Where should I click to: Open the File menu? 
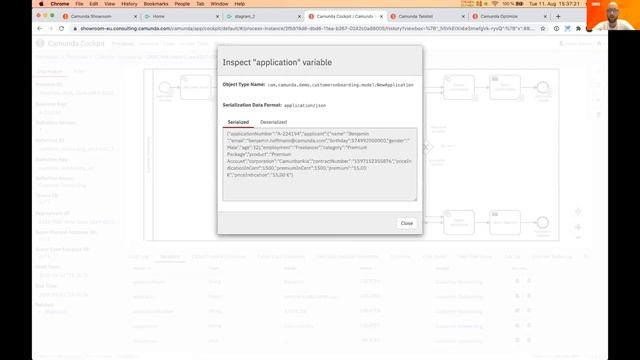(79, 4)
